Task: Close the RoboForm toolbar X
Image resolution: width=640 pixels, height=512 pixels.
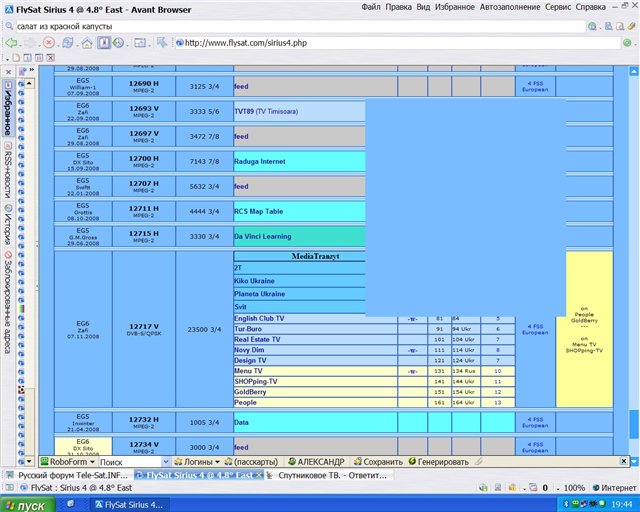Action: click(623, 461)
